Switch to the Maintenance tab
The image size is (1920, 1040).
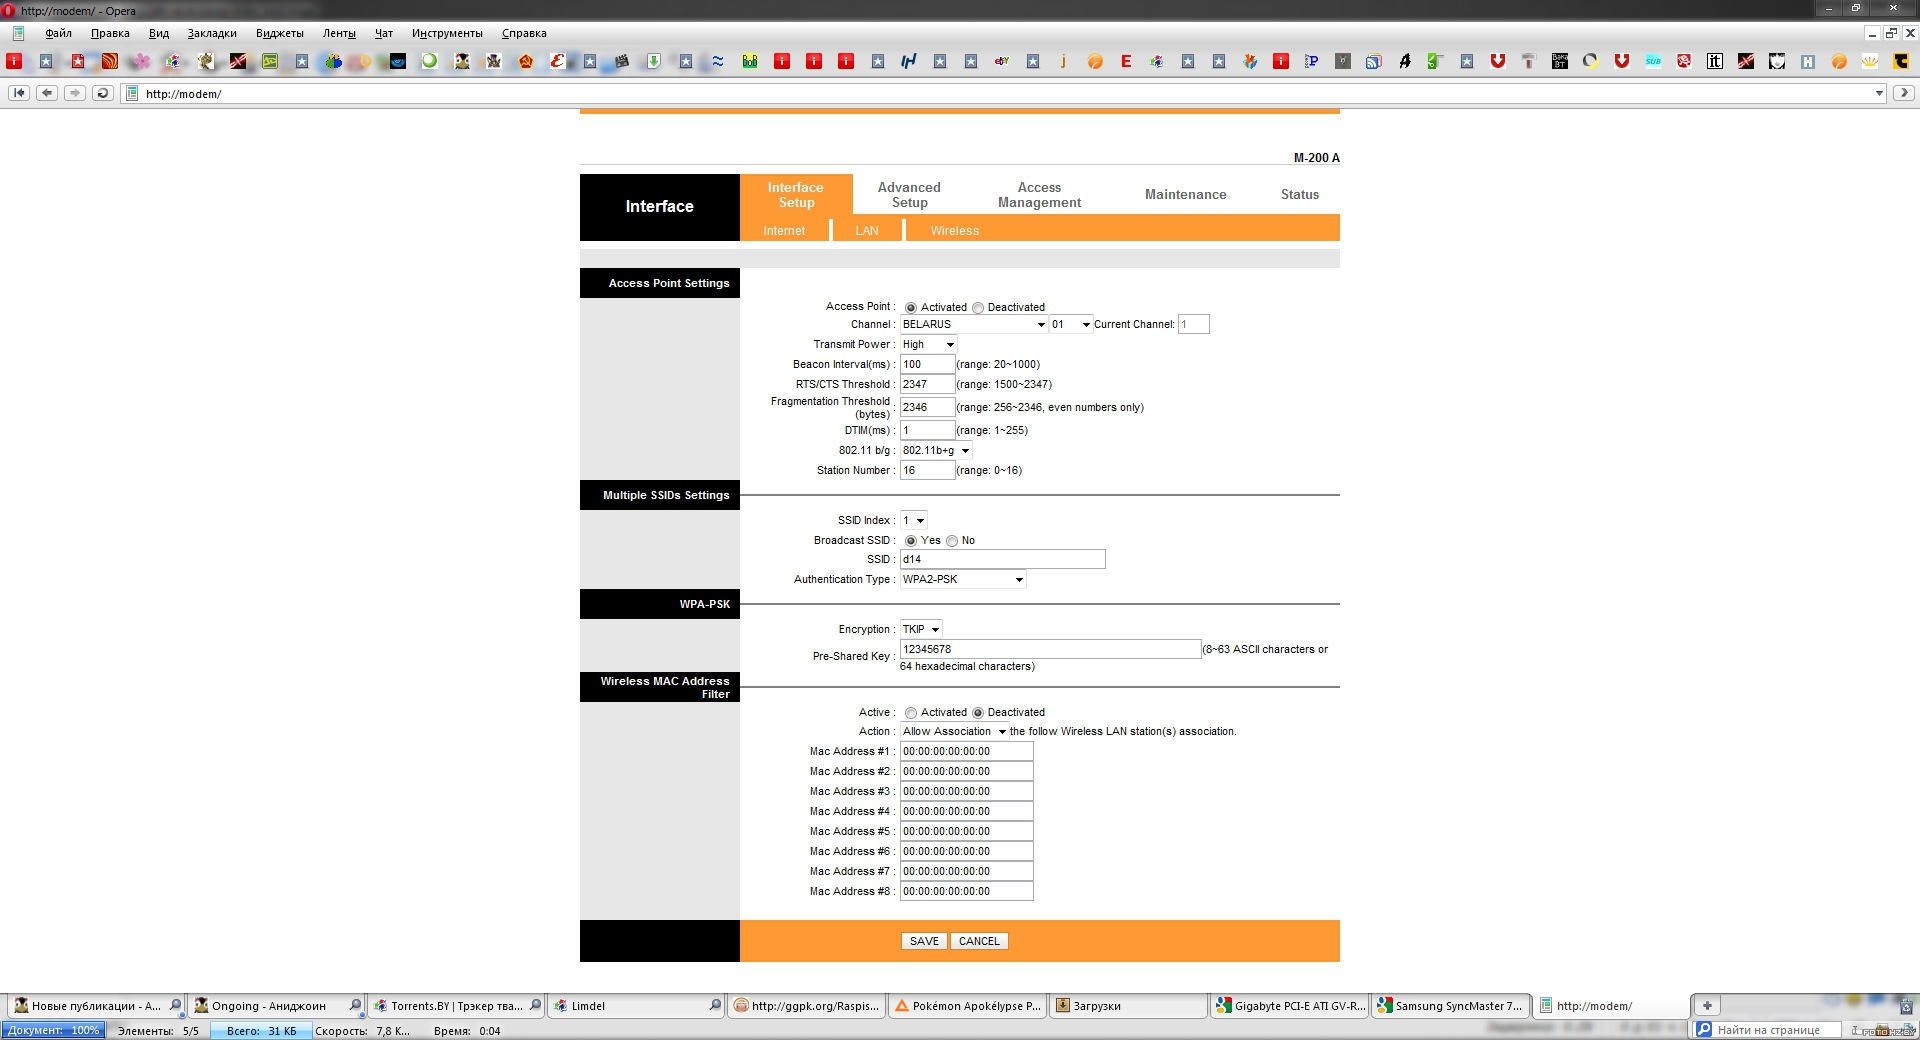[x=1185, y=194]
